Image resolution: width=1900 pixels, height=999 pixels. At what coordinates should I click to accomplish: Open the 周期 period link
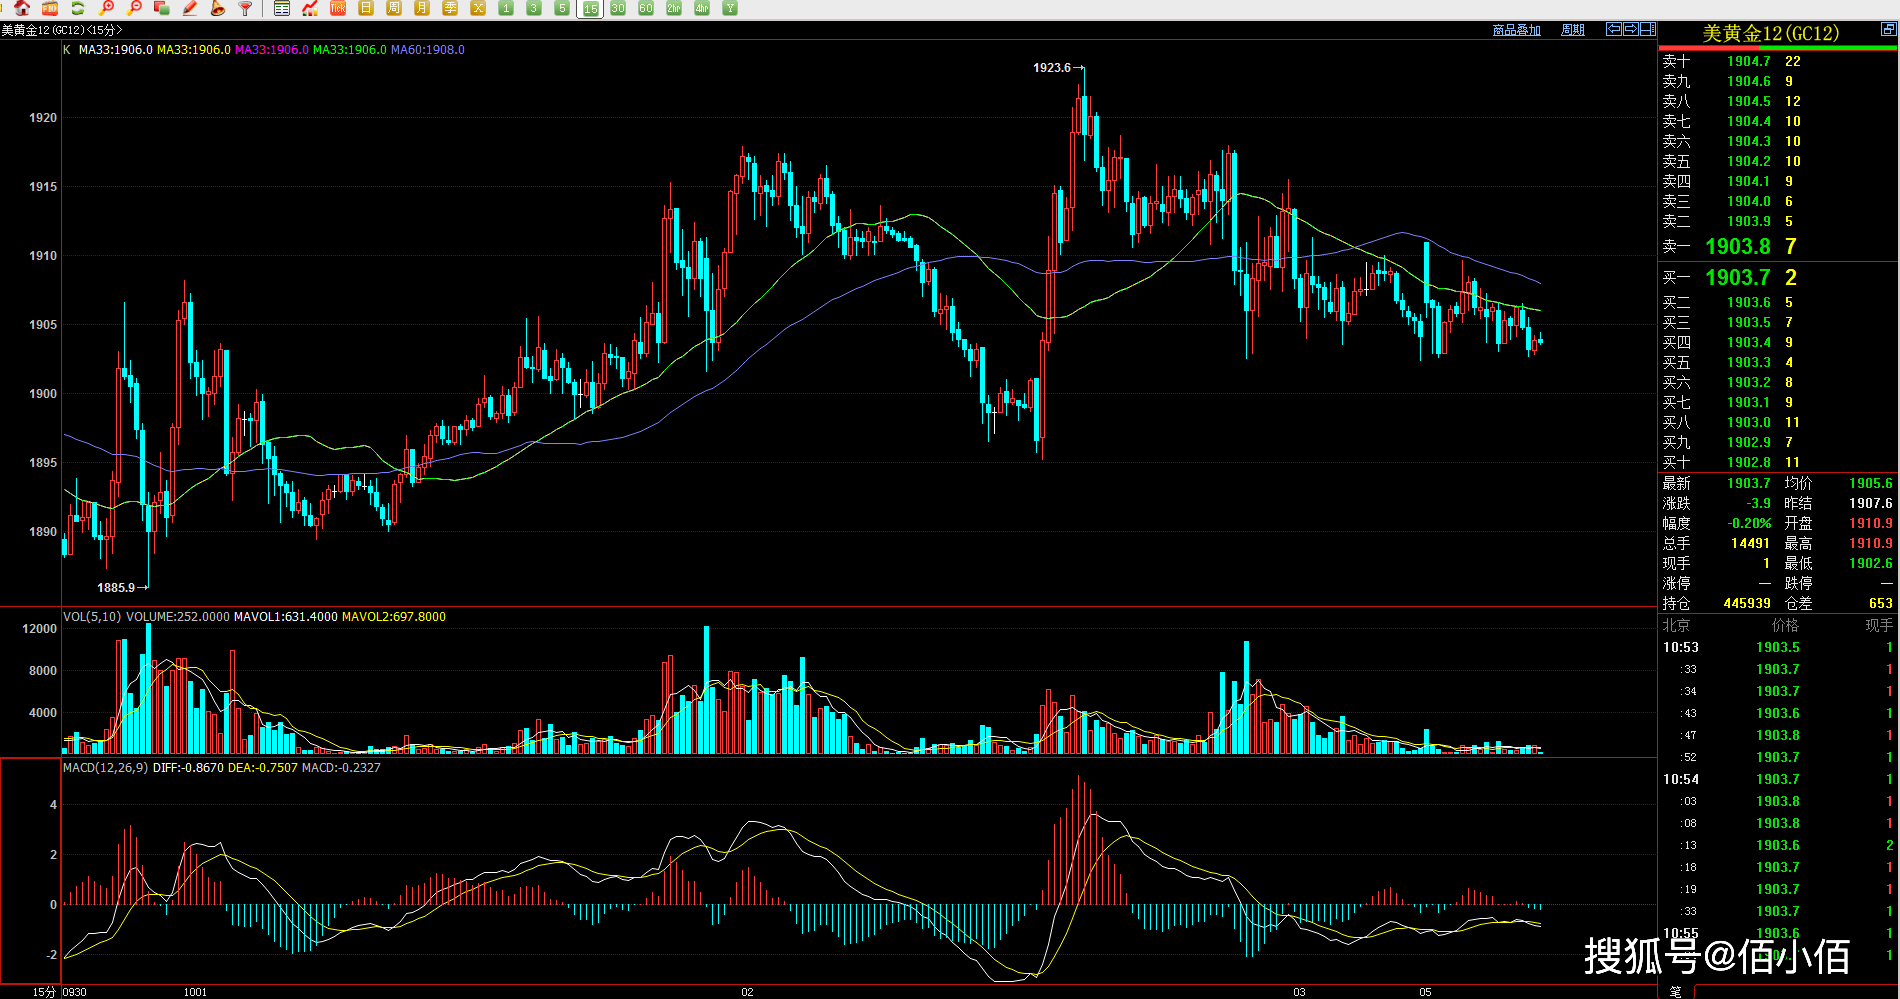(x=1573, y=30)
